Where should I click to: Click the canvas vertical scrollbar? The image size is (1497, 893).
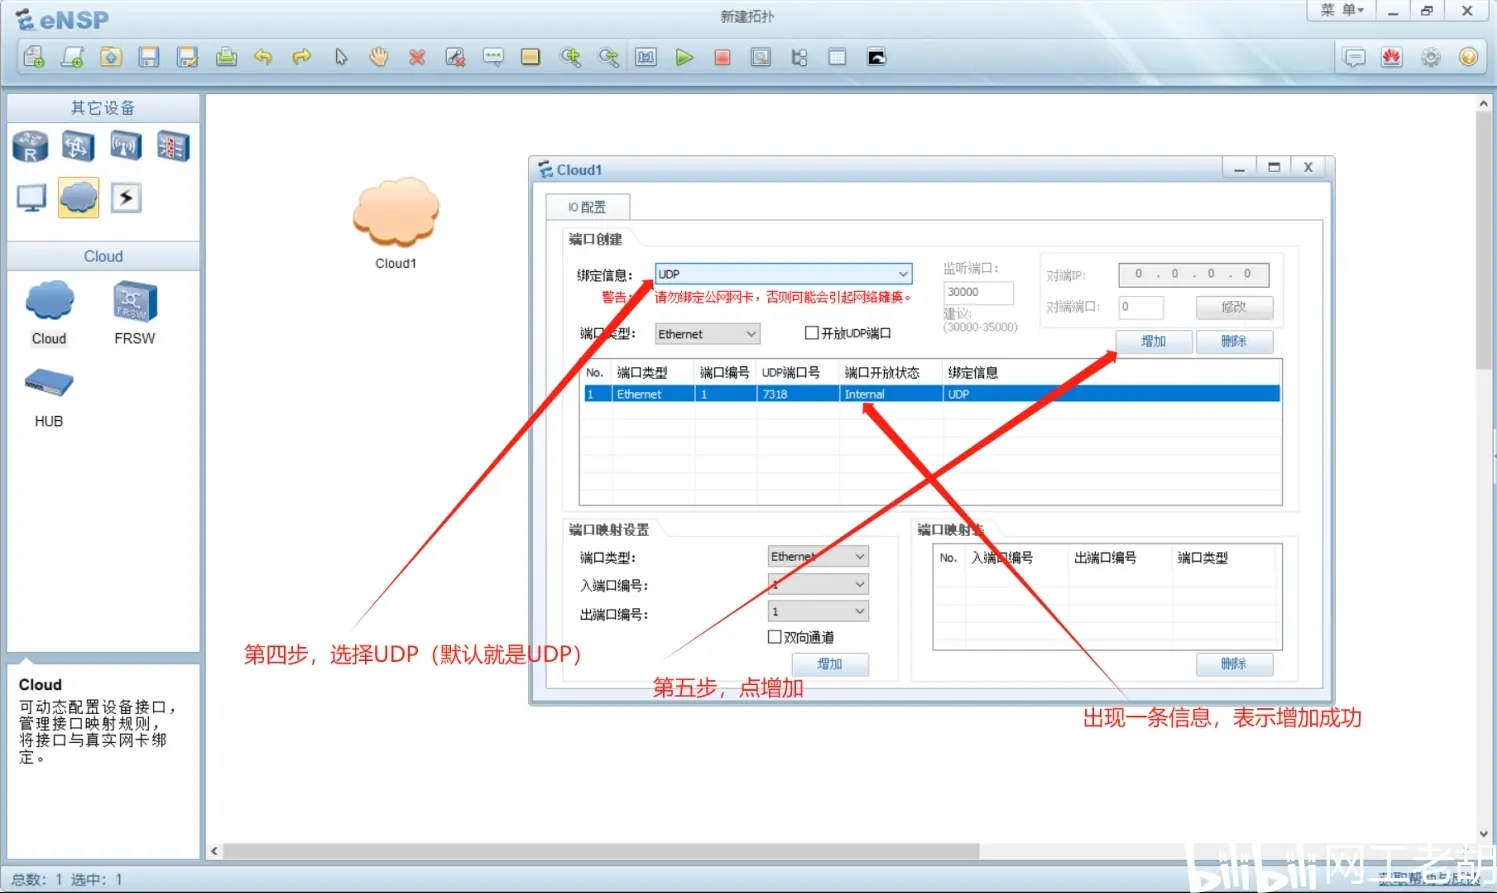tap(1484, 240)
